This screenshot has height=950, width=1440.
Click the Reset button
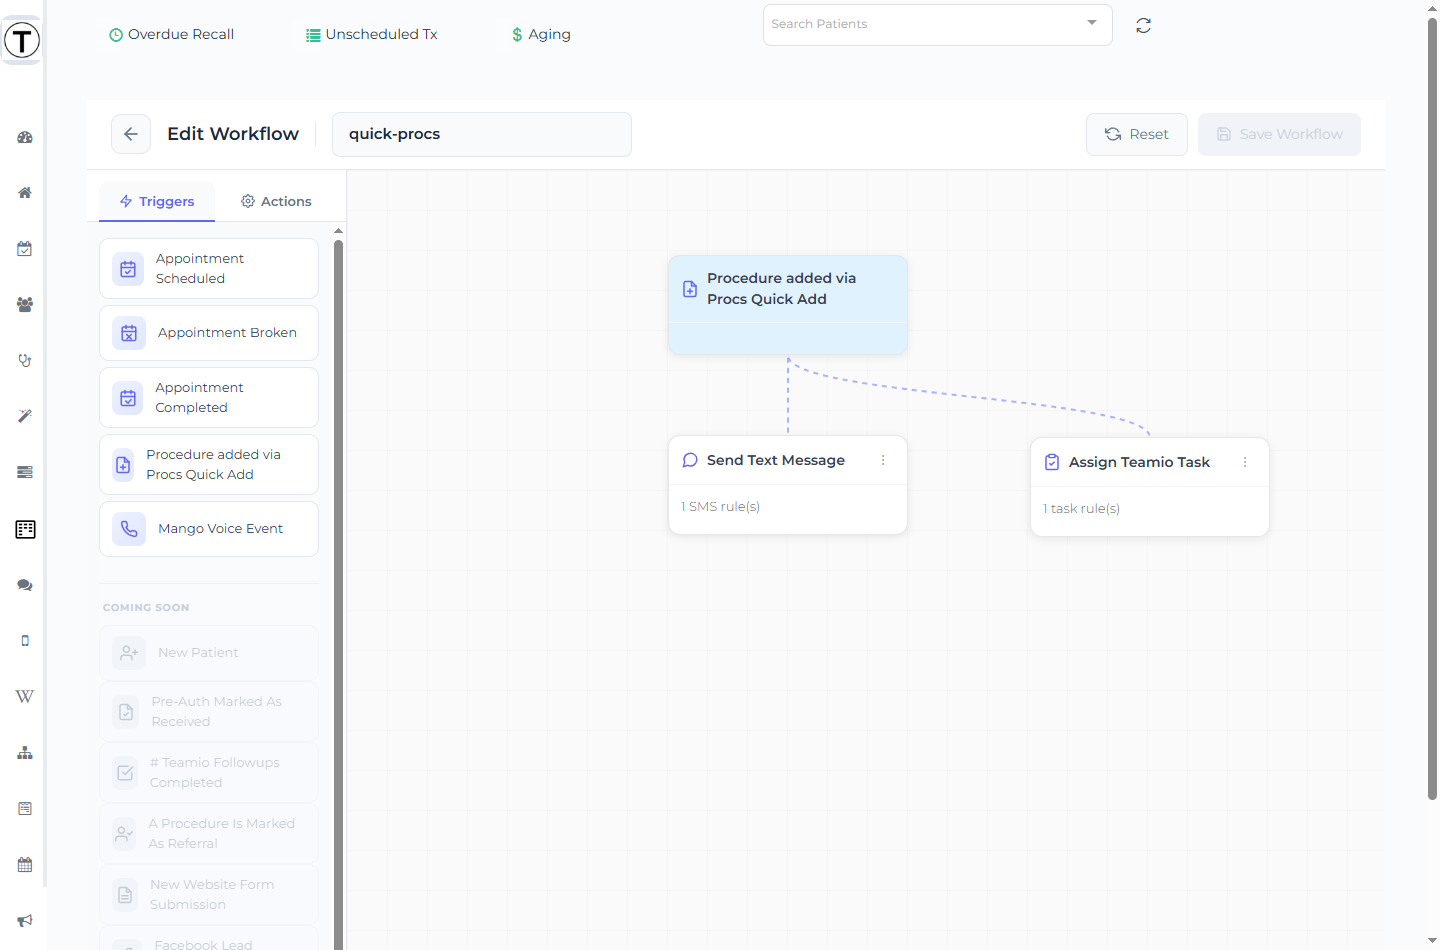[x=1137, y=134]
